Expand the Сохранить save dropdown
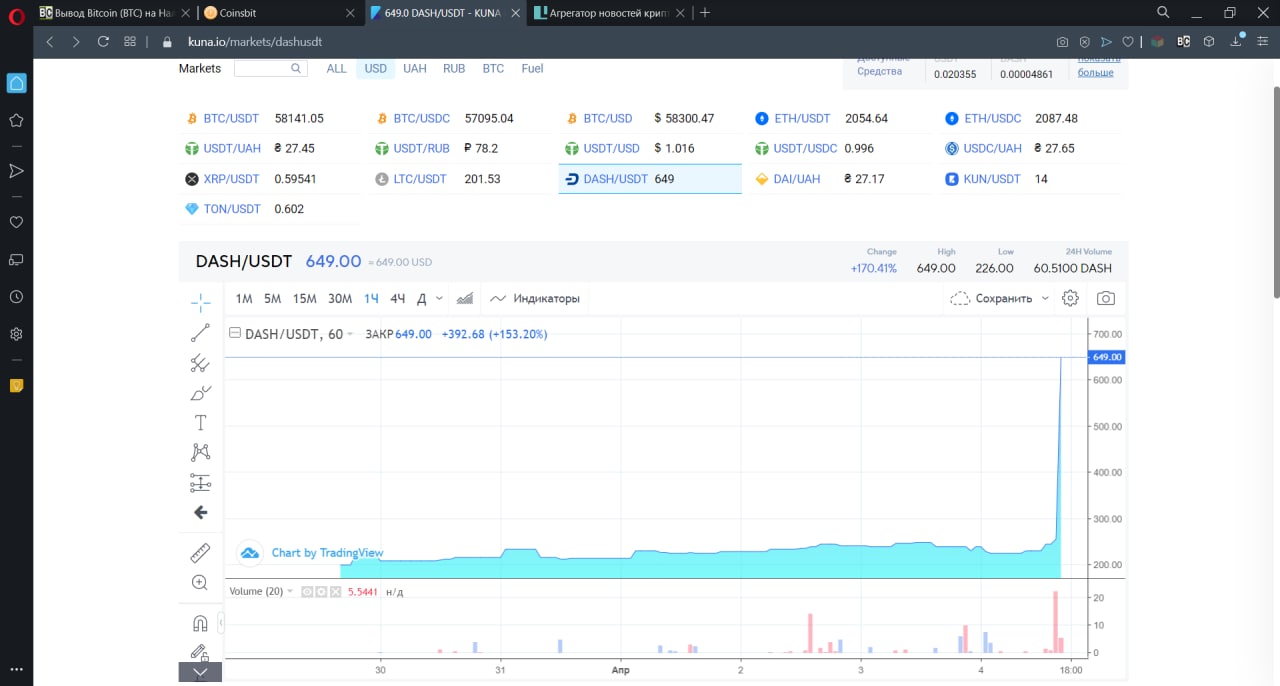This screenshot has height=686, width=1280. [1045, 298]
